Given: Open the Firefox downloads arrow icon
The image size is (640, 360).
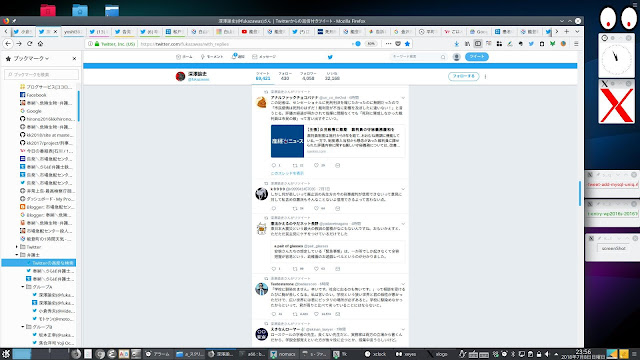Looking at the screenshot, I should click(457, 44).
